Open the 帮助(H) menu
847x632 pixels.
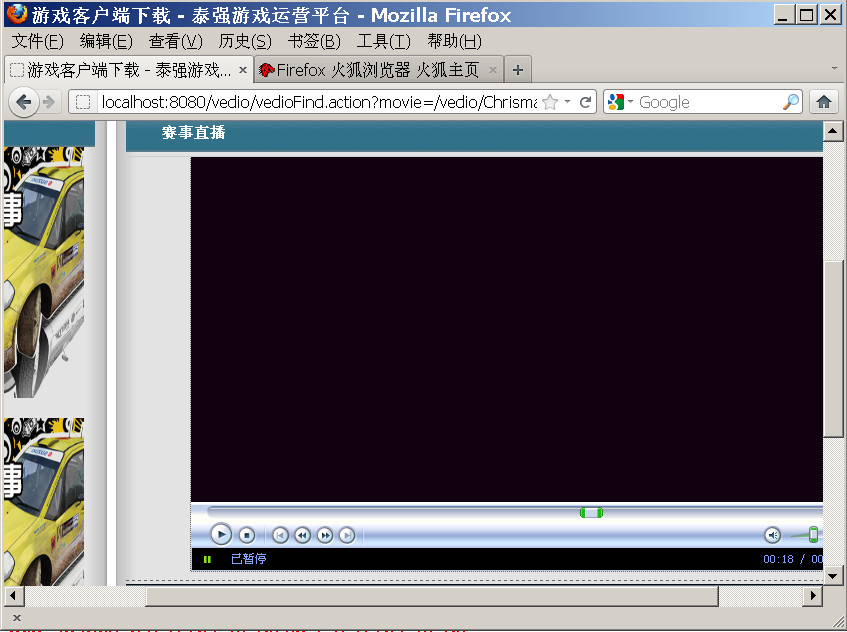(x=454, y=41)
